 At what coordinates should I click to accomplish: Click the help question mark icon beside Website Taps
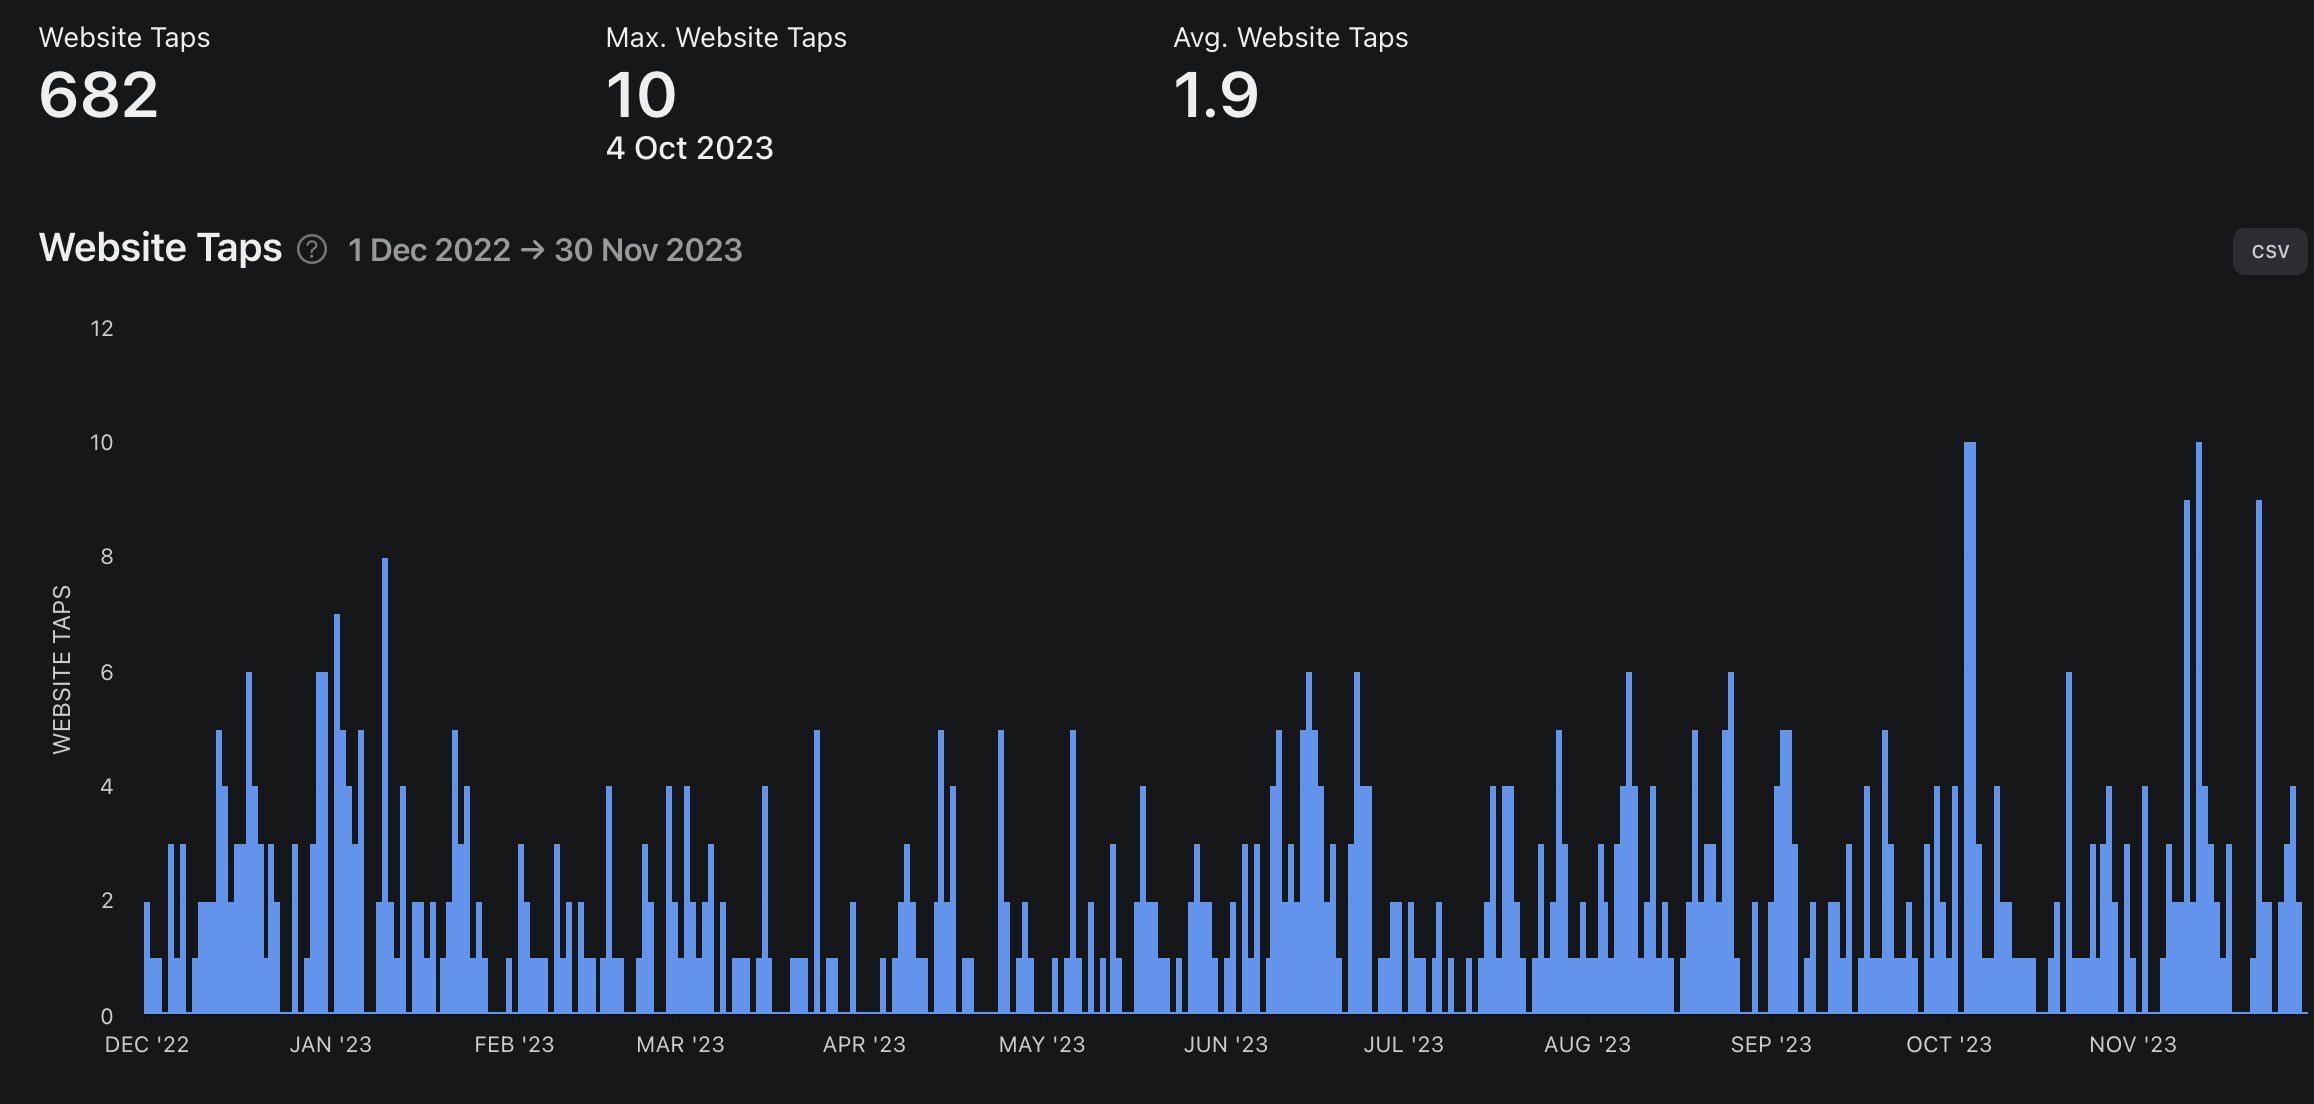312,249
